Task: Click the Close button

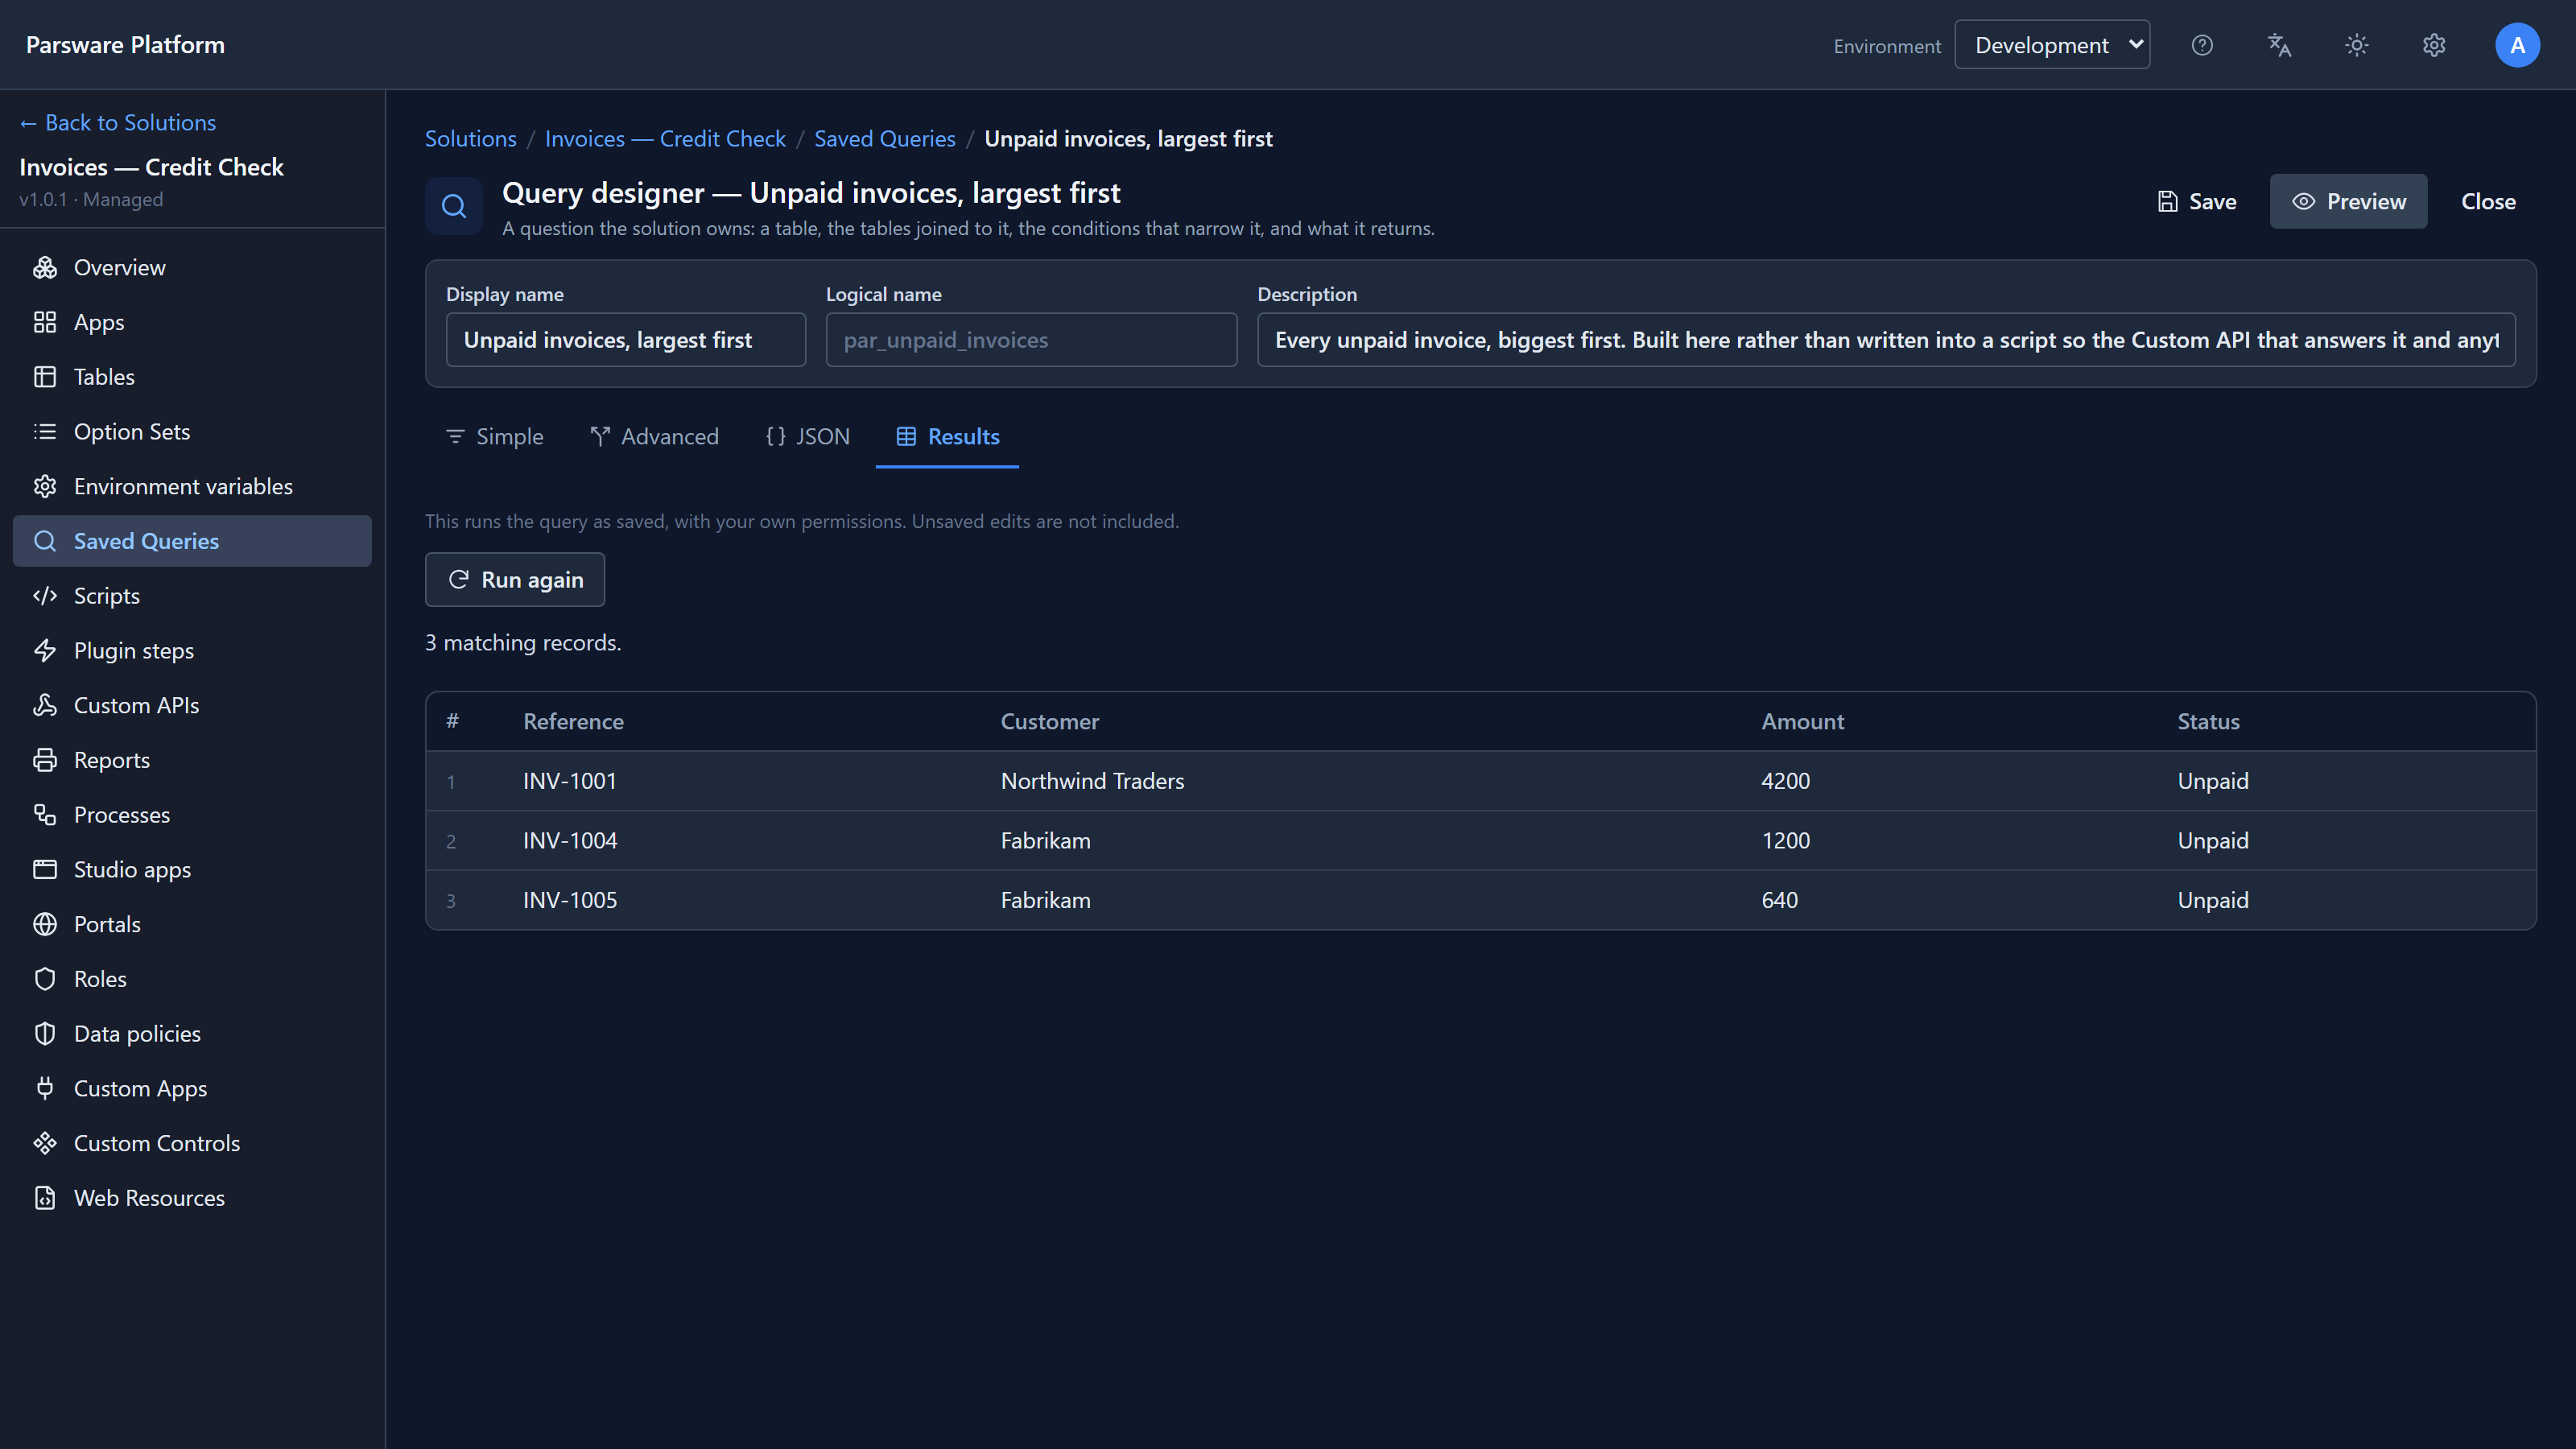Action: [2488, 201]
